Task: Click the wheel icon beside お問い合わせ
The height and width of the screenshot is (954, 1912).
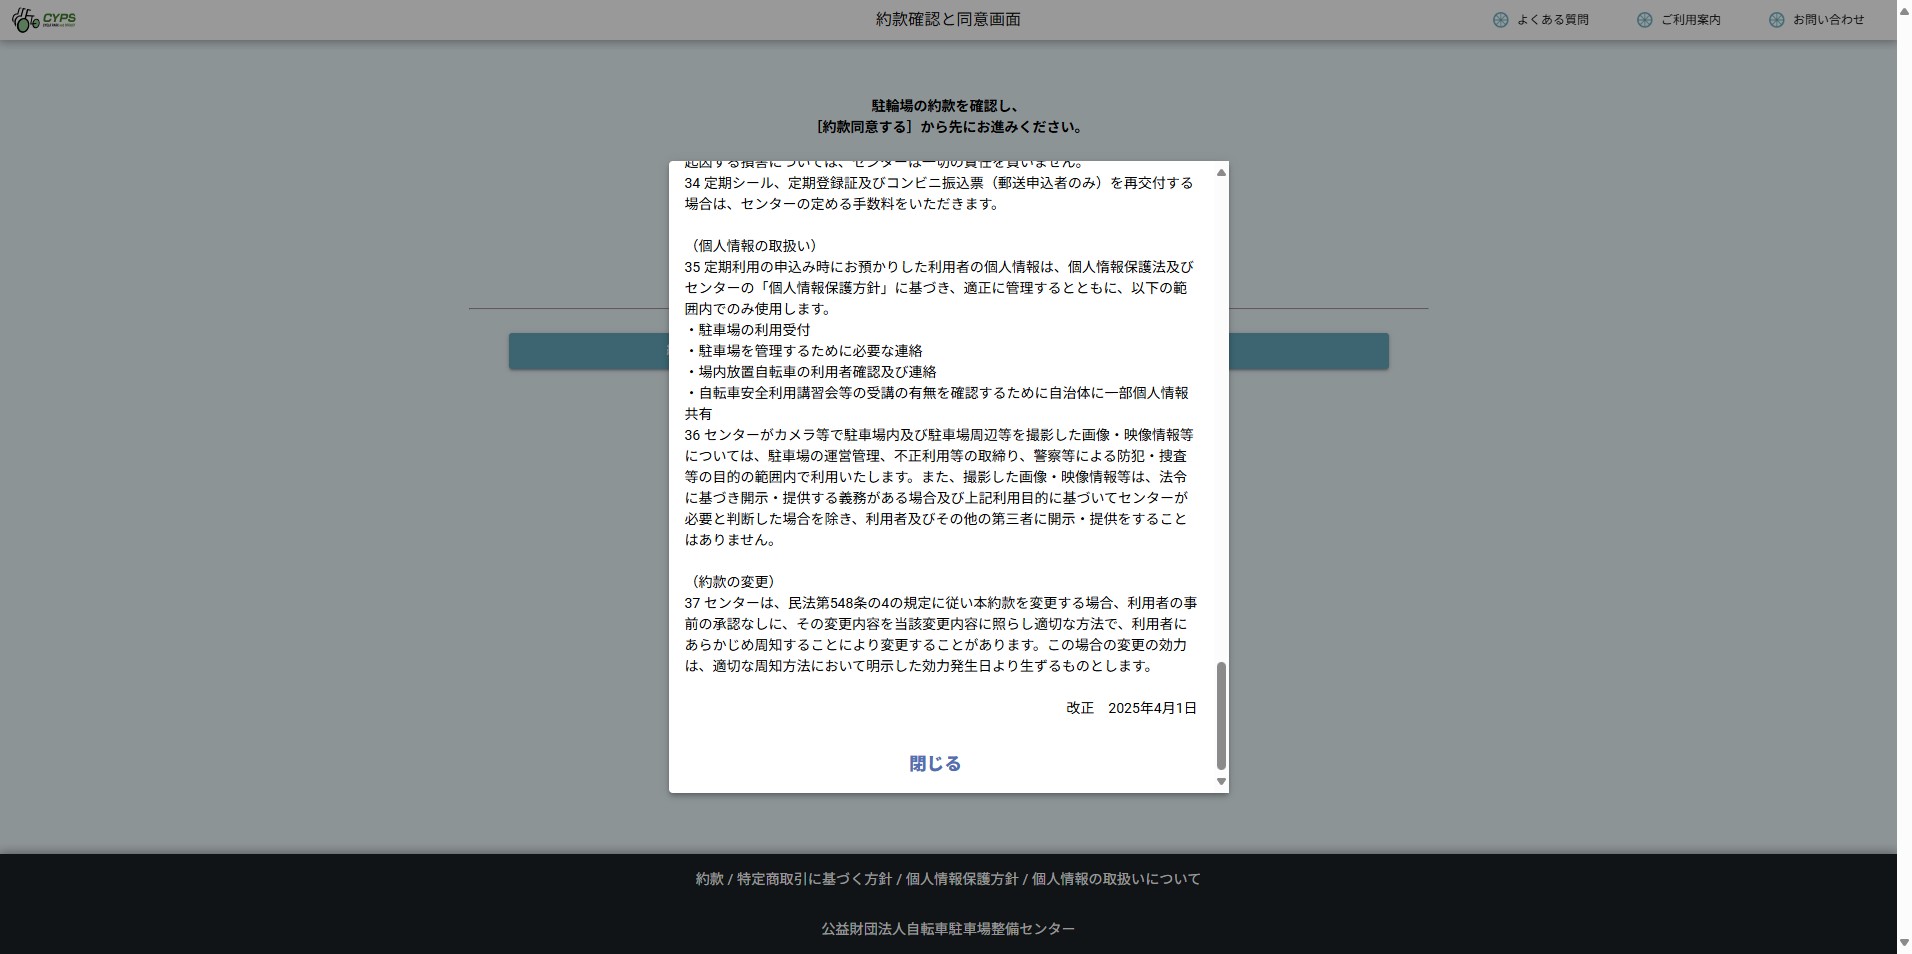Action: click(1776, 20)
